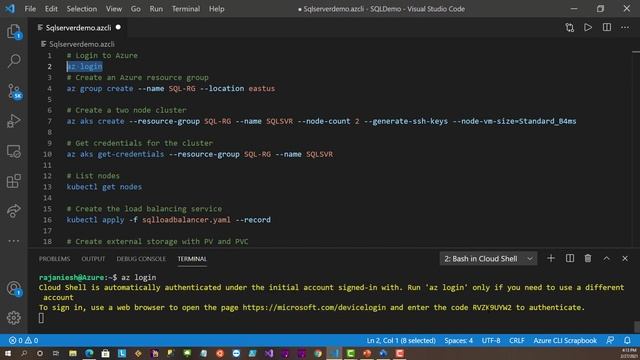Screen dimensions: 640x360
Task: Open the feedback icon in status bar
Action: [611, 340]
